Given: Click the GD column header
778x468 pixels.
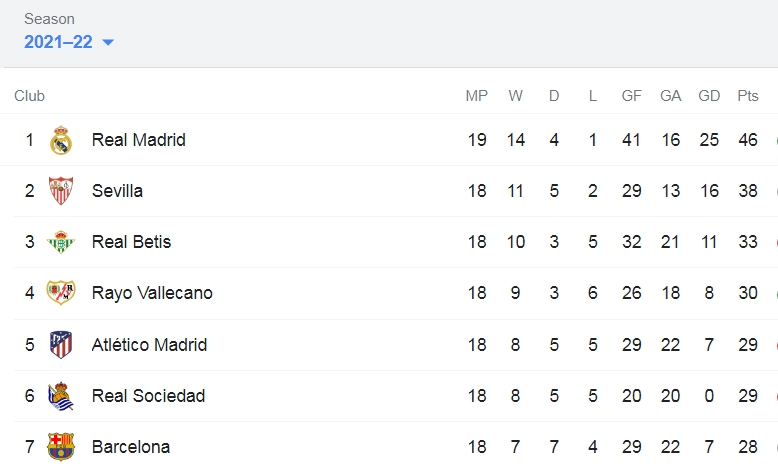Looking at the screenshot, I should click(709, 96).
